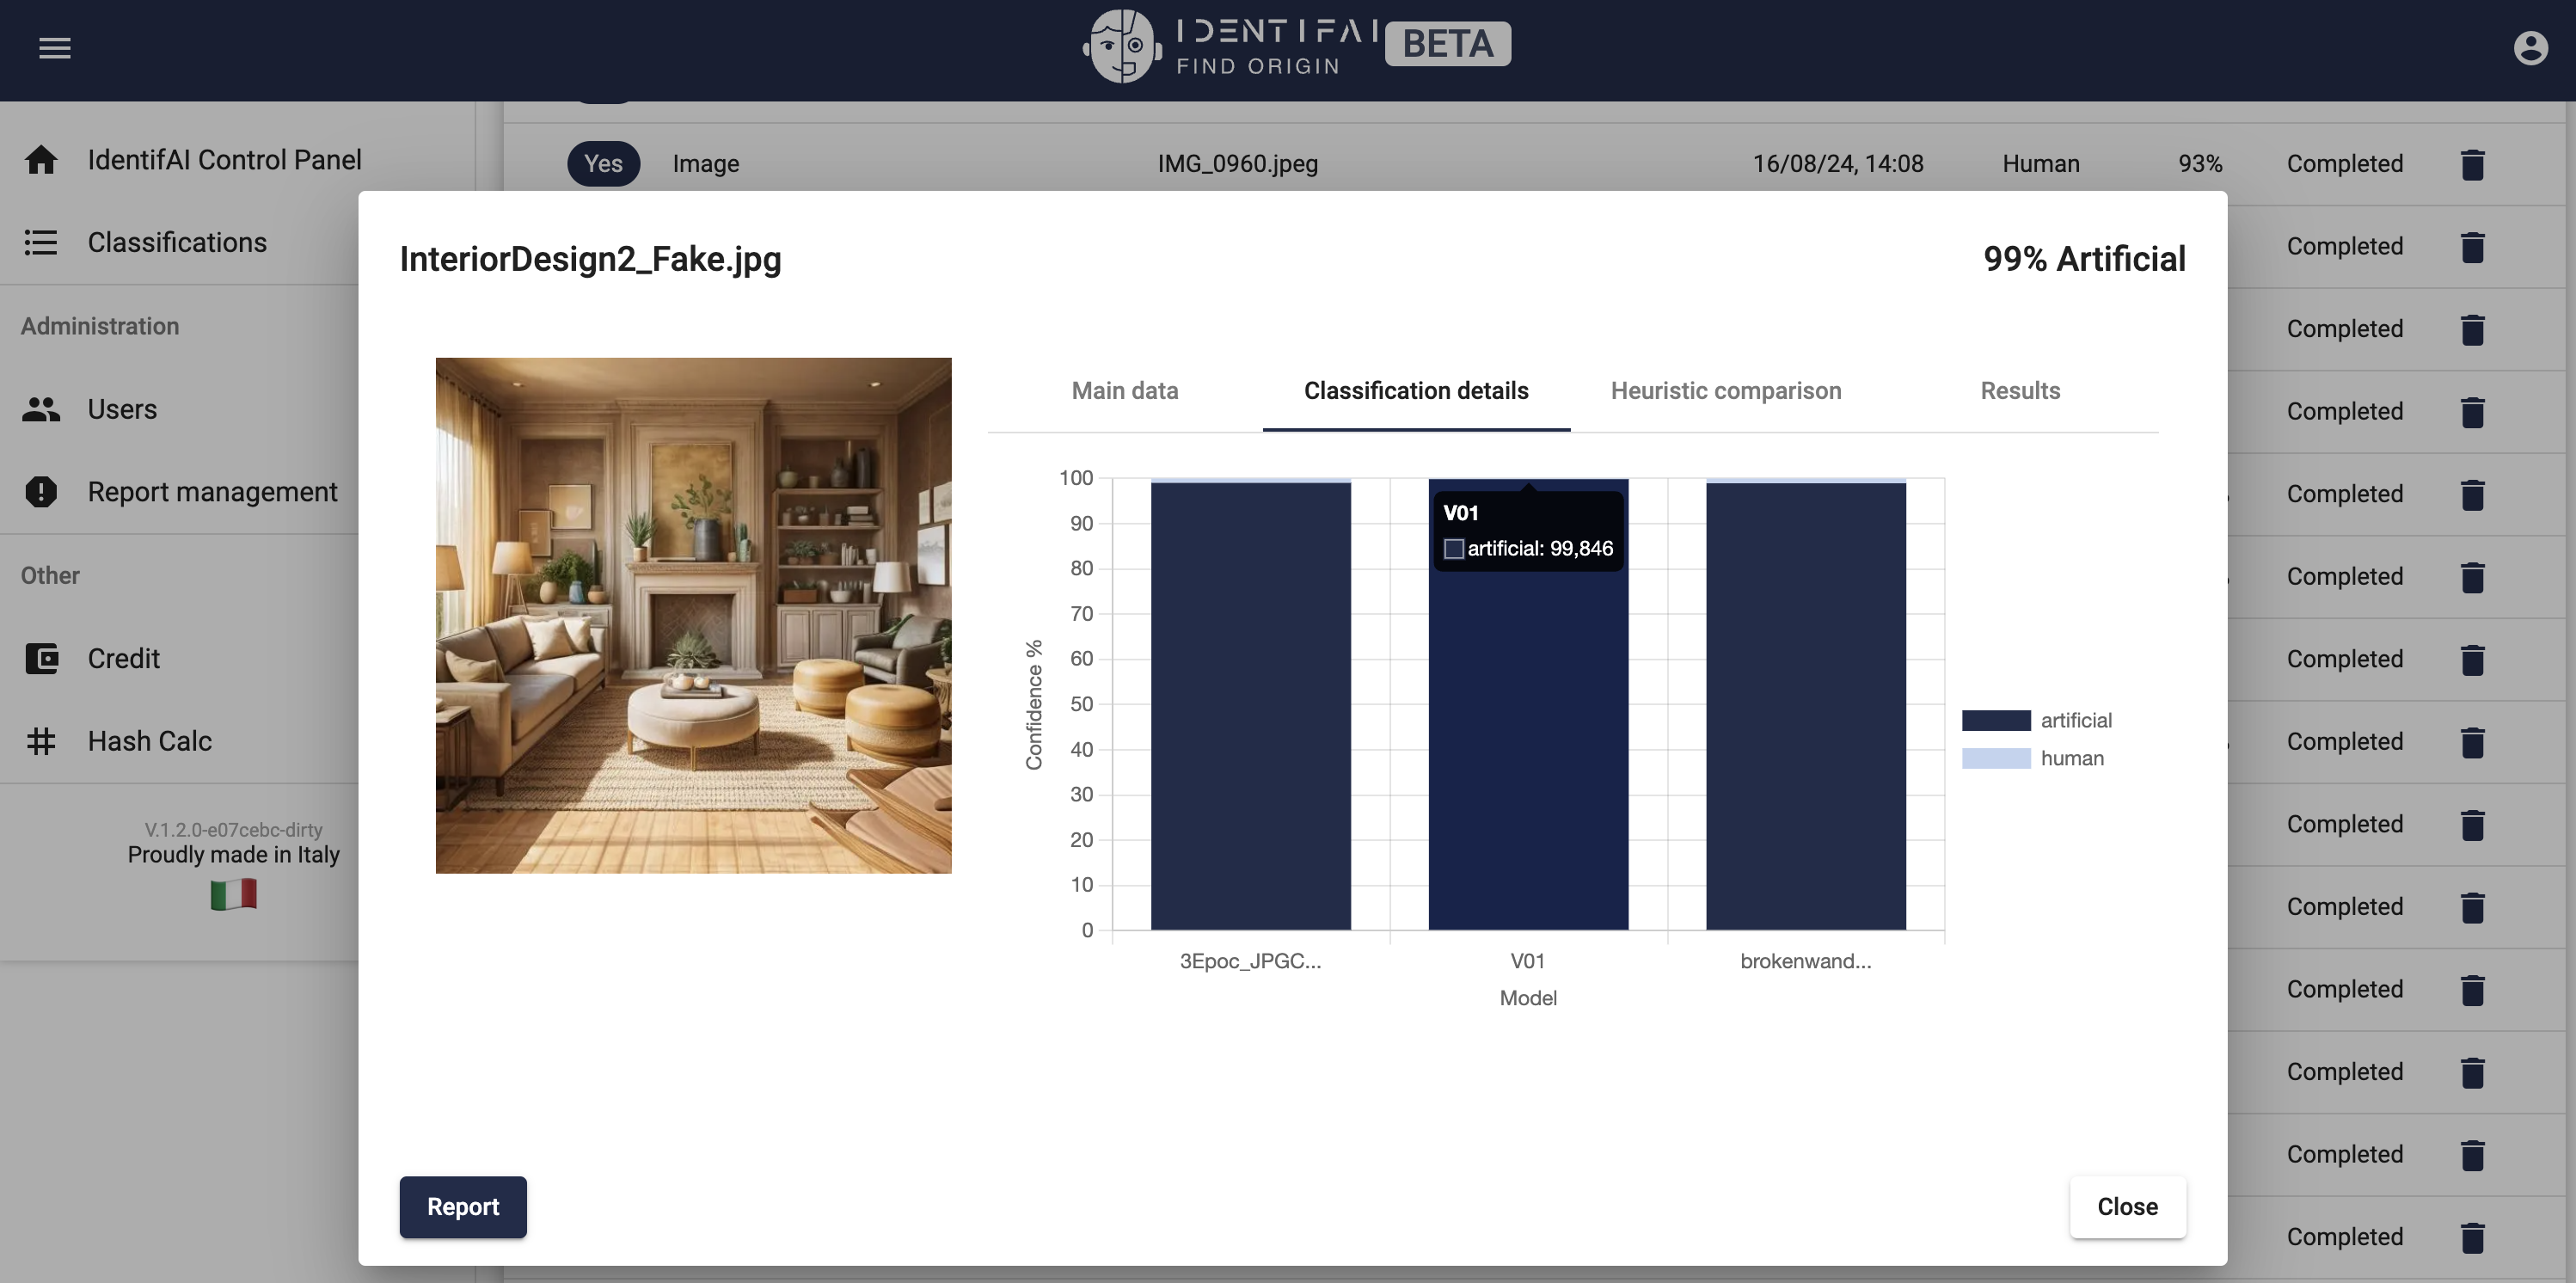Click the IdentifAI robot face logo
Screen dimensions: 2576x1283
pyautogui.click(x=1121, y=46)
